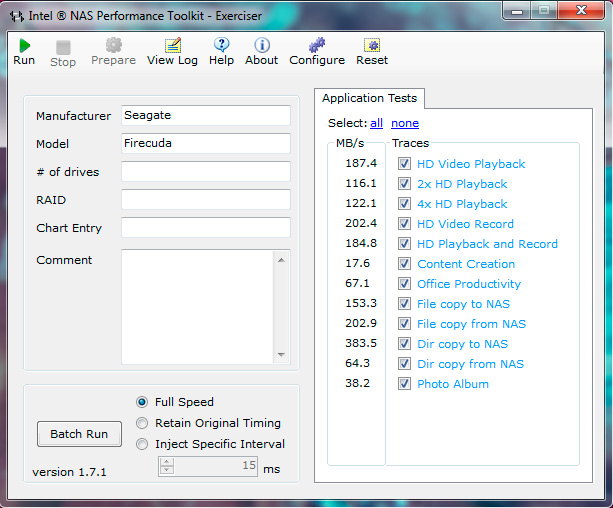Click the 'all' select link

[x=376, y=123]
